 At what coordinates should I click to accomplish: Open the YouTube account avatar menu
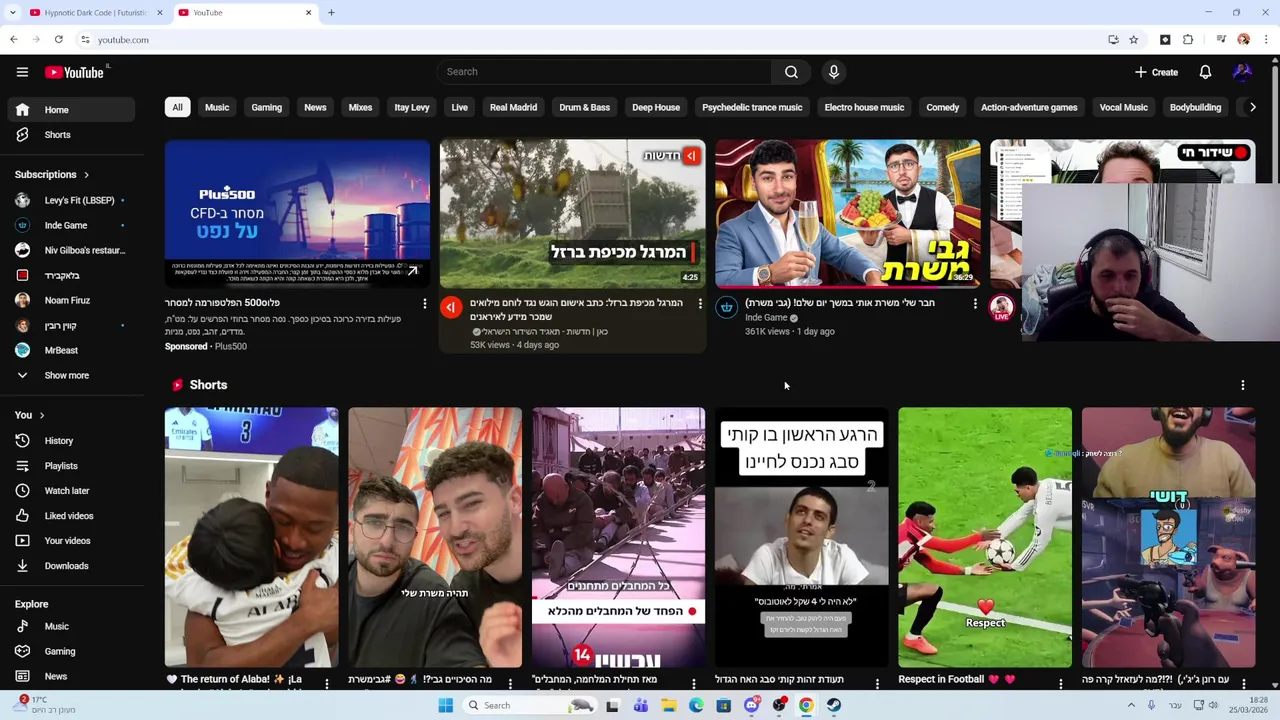coord(1242,72)
